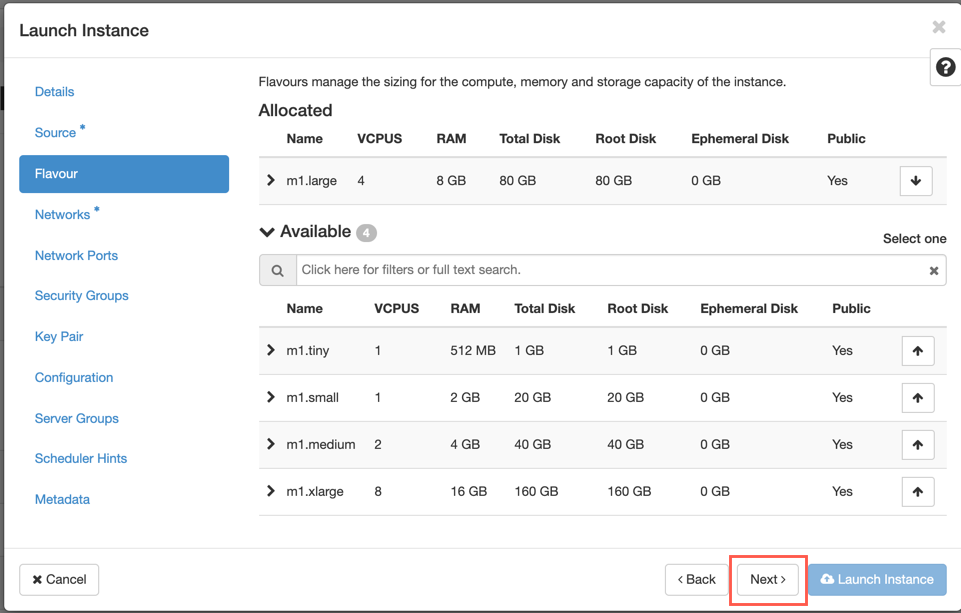Image resolution: width=961 pixels, height=613 pixels.
Task: Select m1.medium via its up arrow
Action: 917,445
